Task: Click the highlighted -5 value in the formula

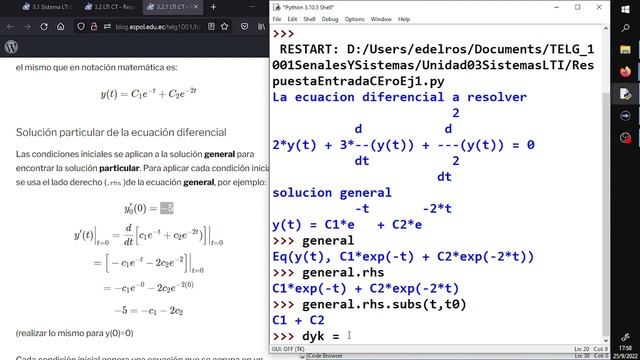Action: pos(167,208)
